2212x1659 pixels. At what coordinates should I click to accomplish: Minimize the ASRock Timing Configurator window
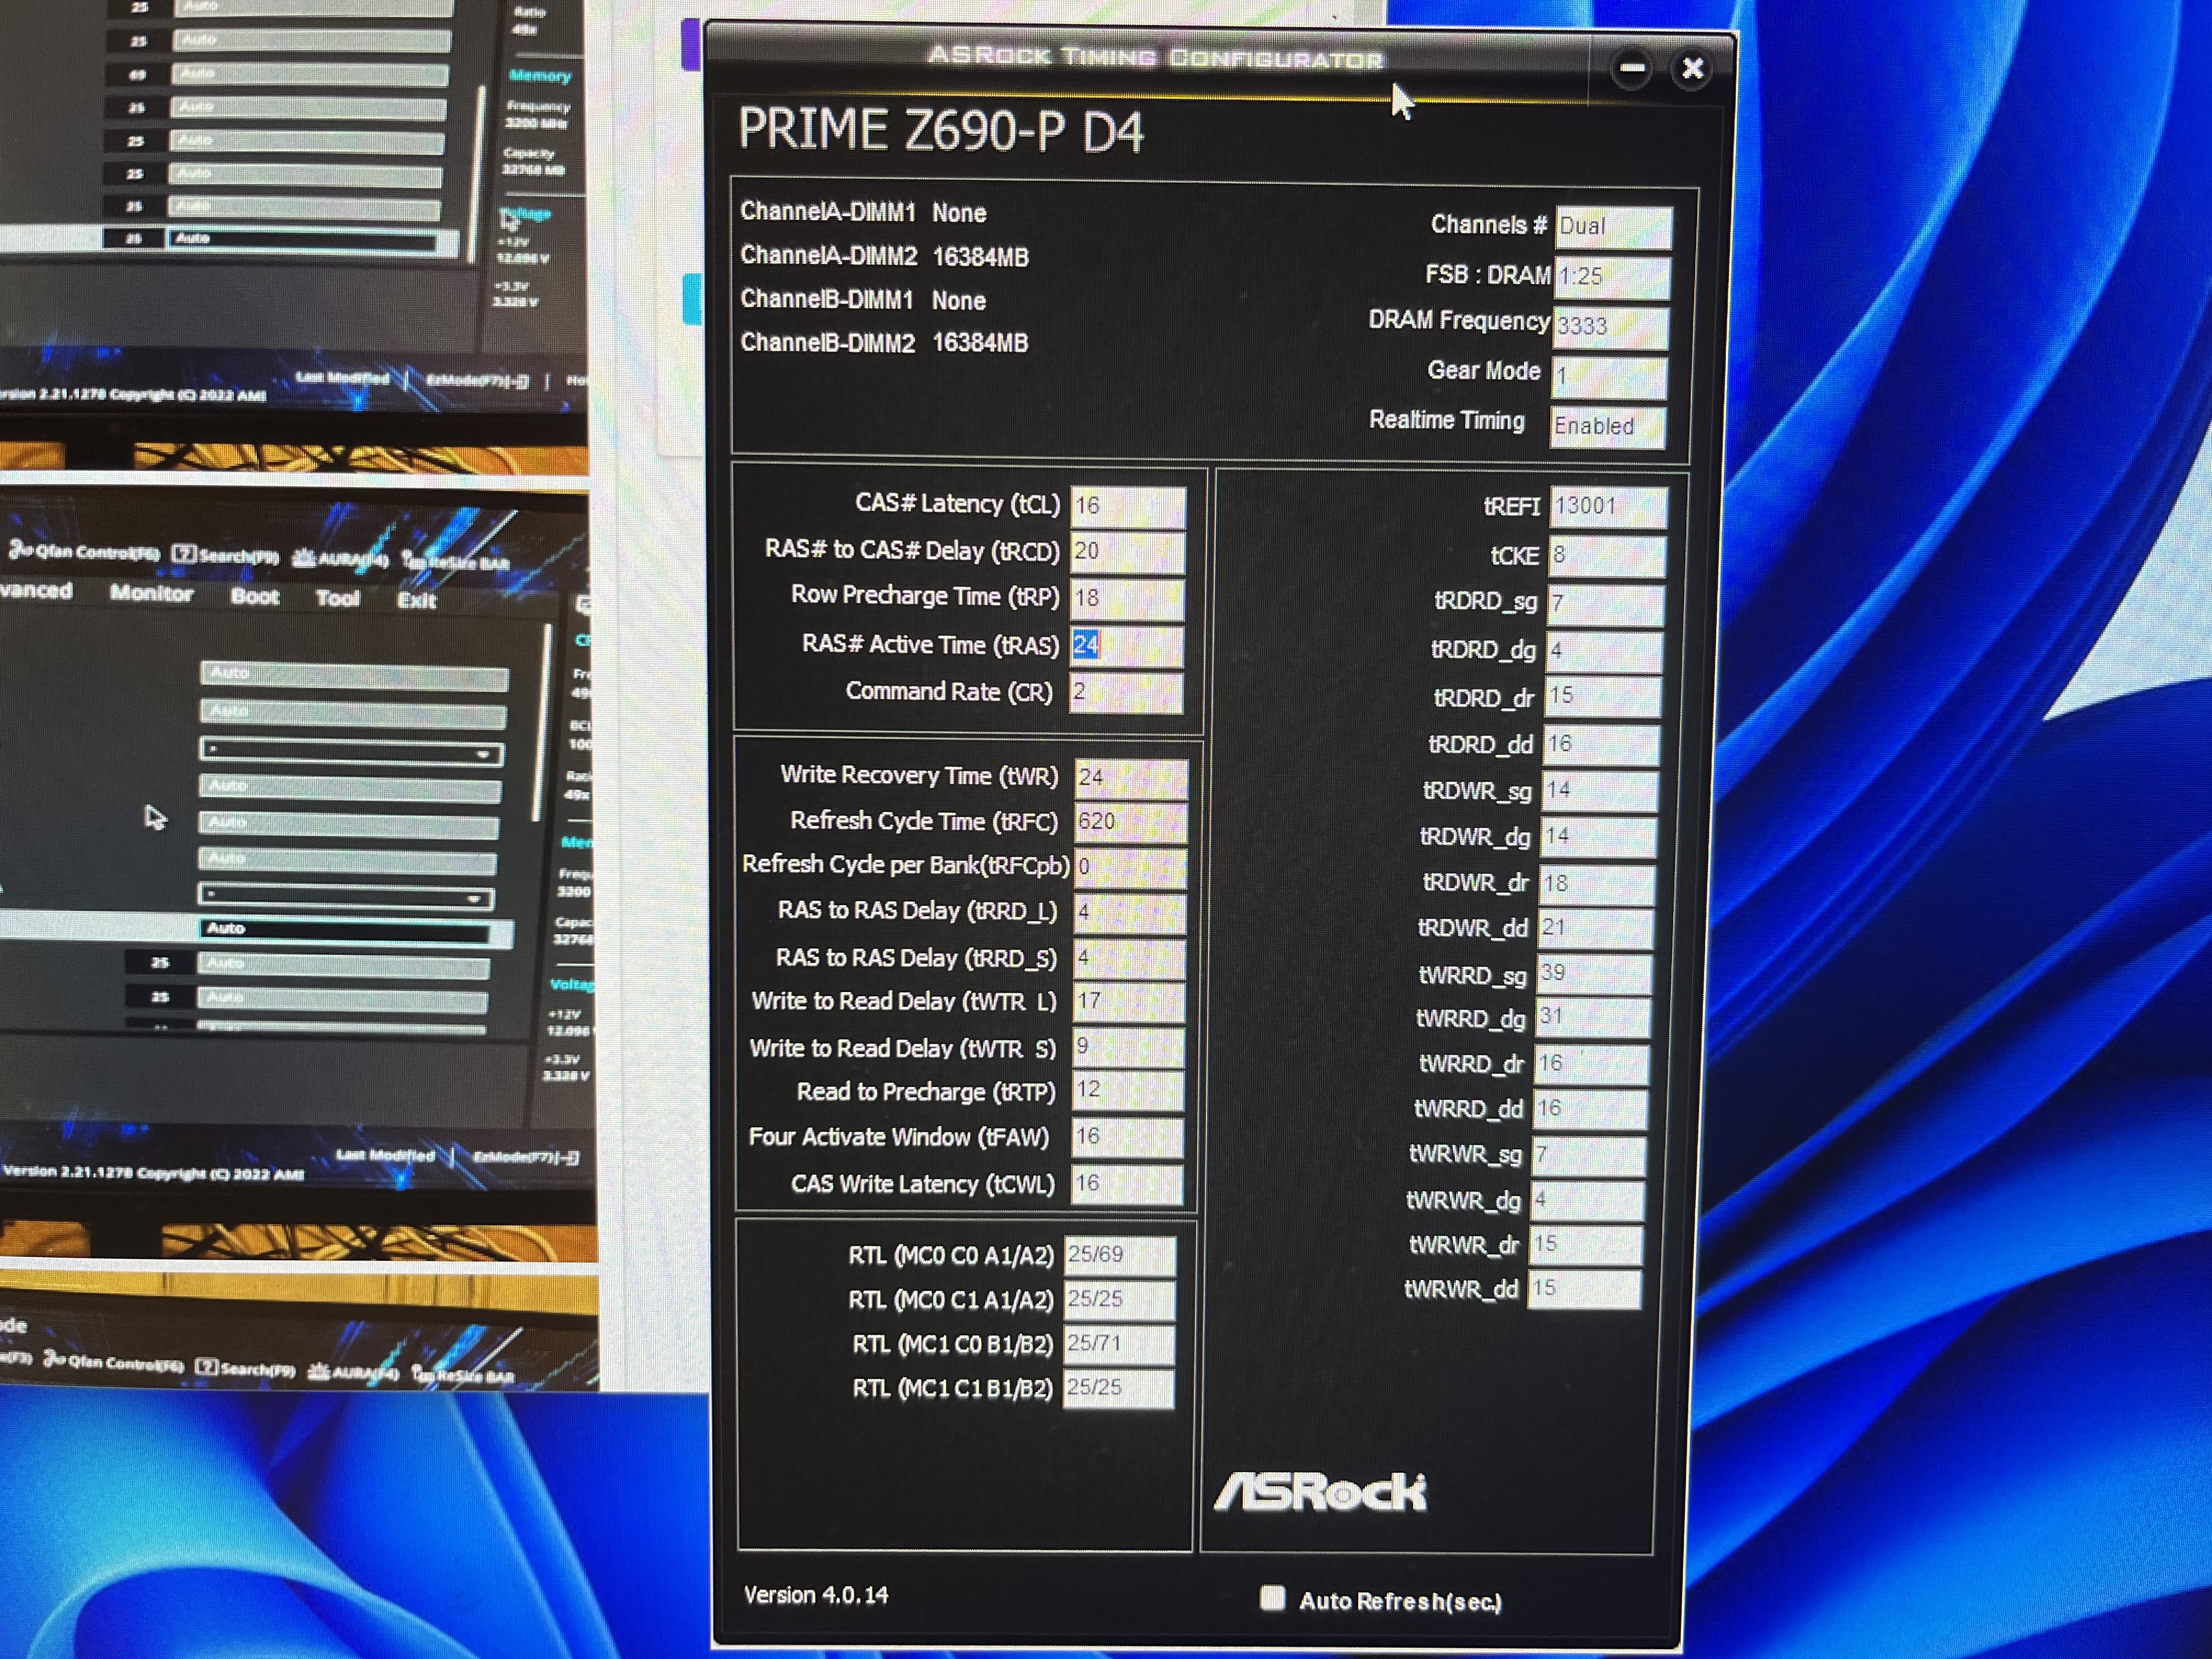click(x=1632, y=69)
